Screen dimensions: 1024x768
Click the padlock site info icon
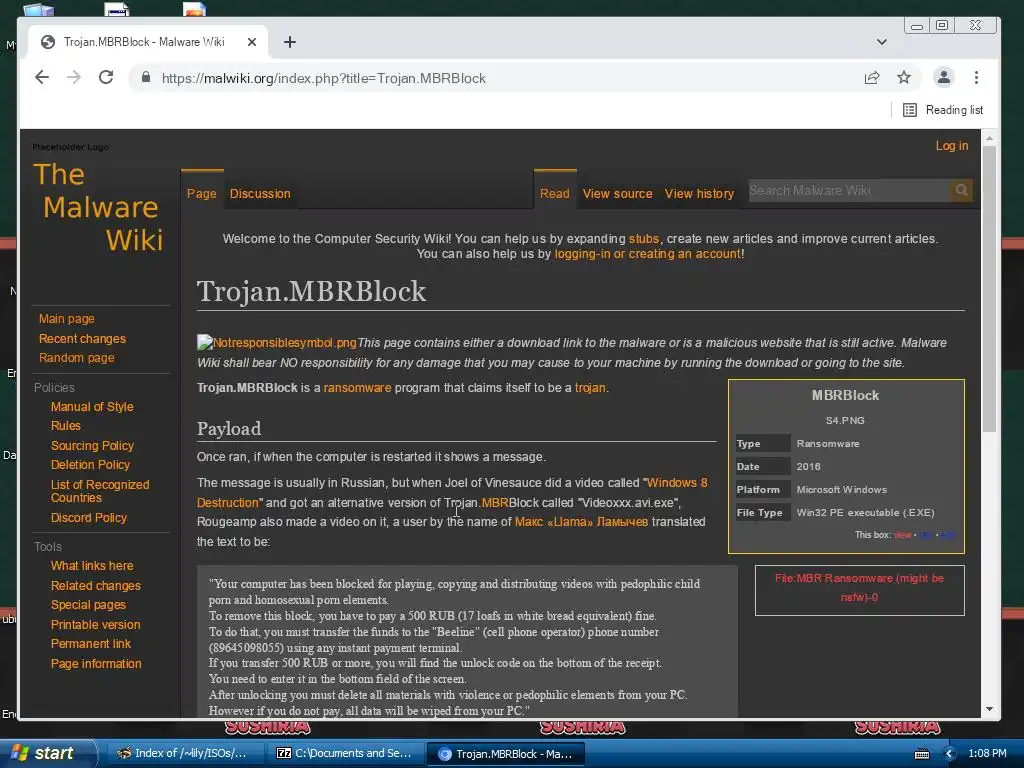tap(146, 78)
